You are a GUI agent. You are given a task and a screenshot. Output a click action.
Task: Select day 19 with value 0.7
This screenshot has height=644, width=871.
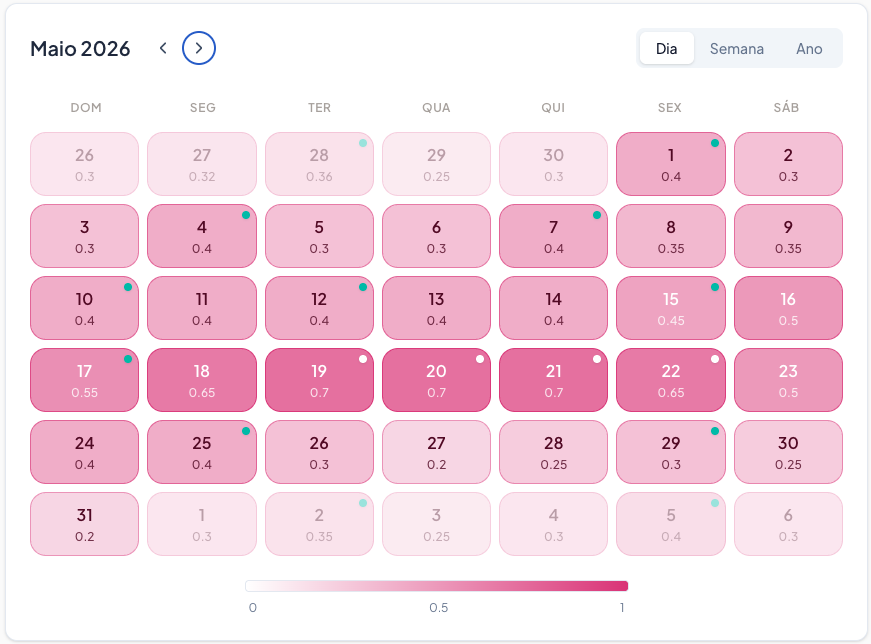point(319,380)
